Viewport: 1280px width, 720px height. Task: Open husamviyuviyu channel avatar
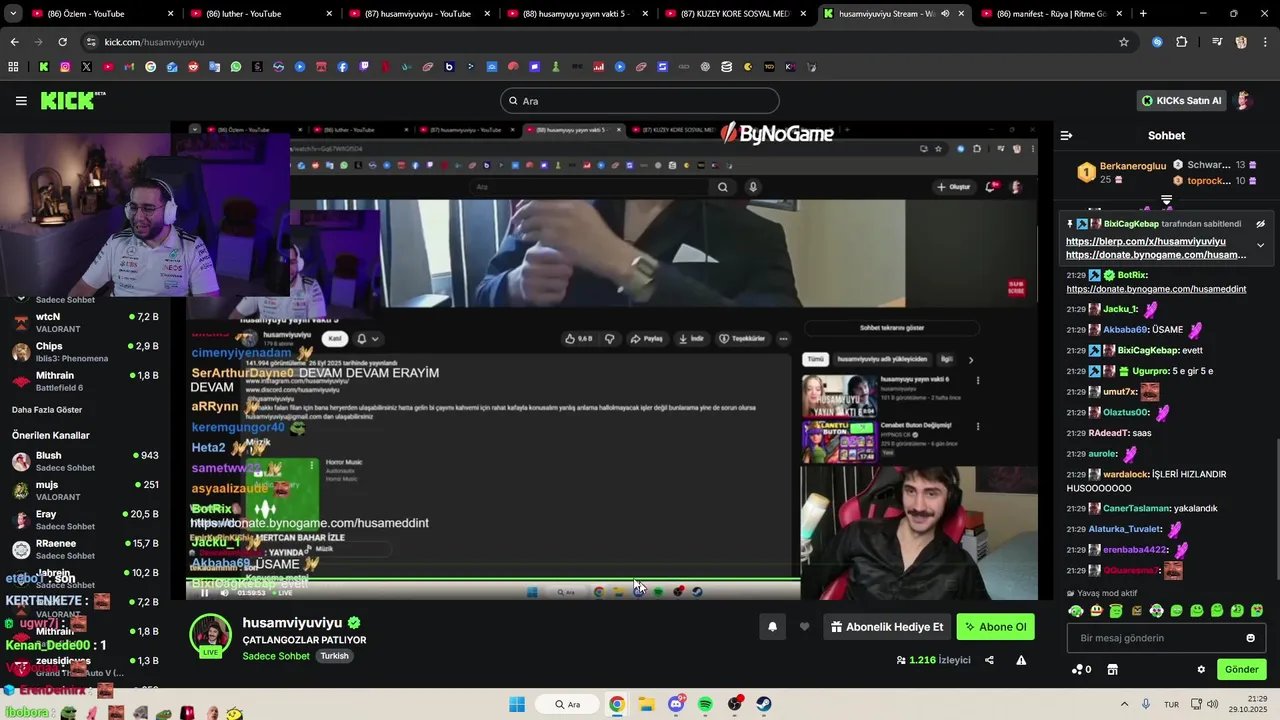click(x=211, y=636)
